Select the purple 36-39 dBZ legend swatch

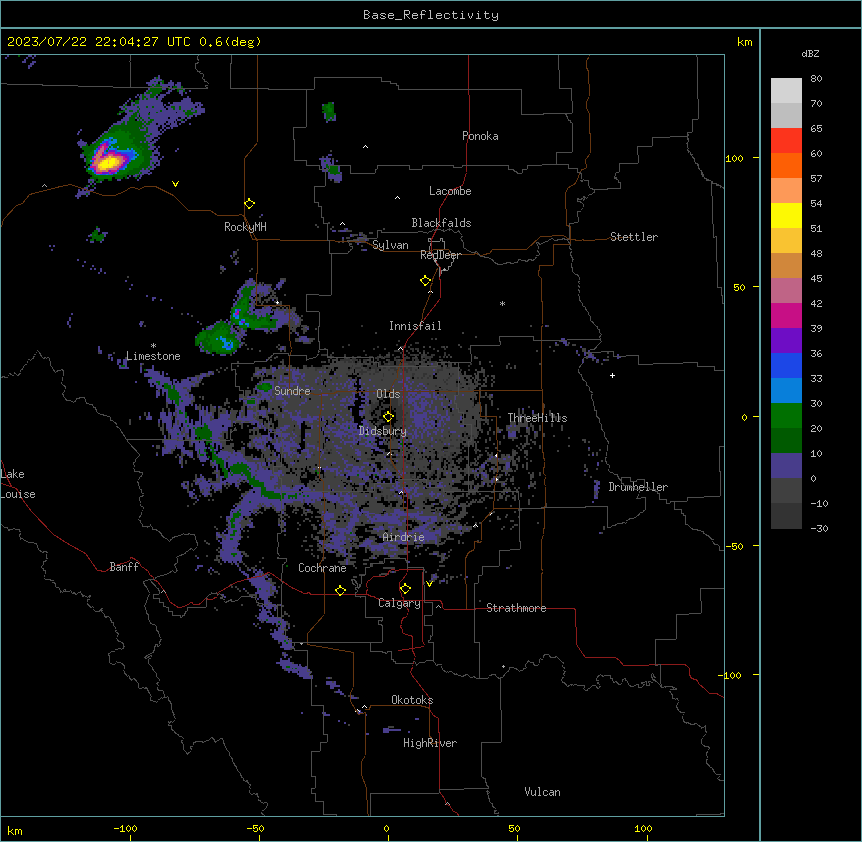point(786,341)
